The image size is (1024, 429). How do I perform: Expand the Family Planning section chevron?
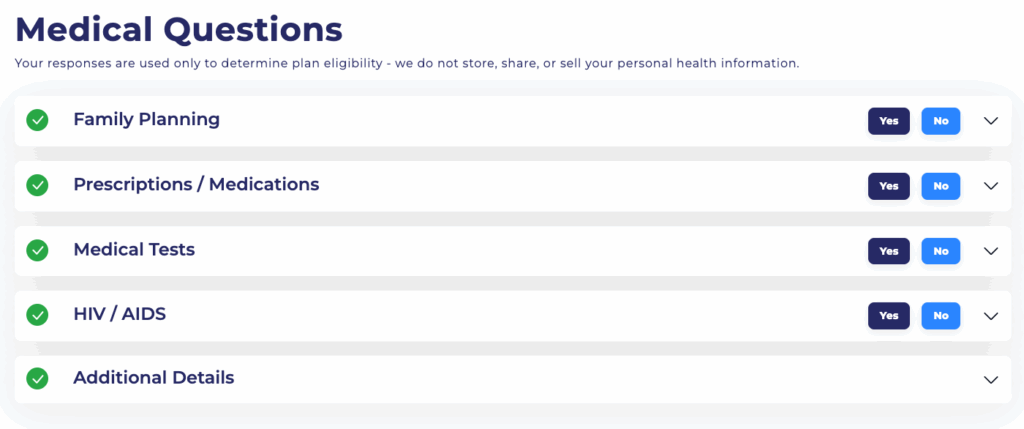pyautogui.click(x=991, y=121)
